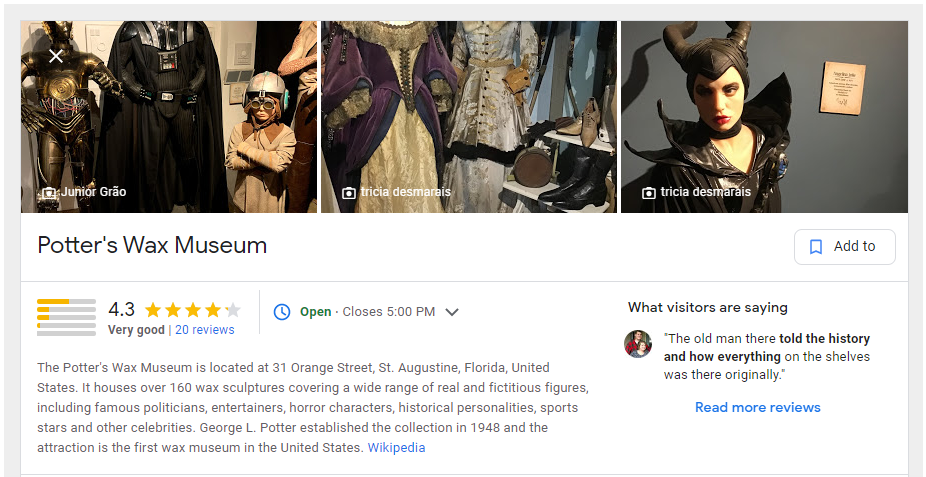Click the yellow star rating row
The width and height of the screenshot is (926, 477).
coord(193,310)
